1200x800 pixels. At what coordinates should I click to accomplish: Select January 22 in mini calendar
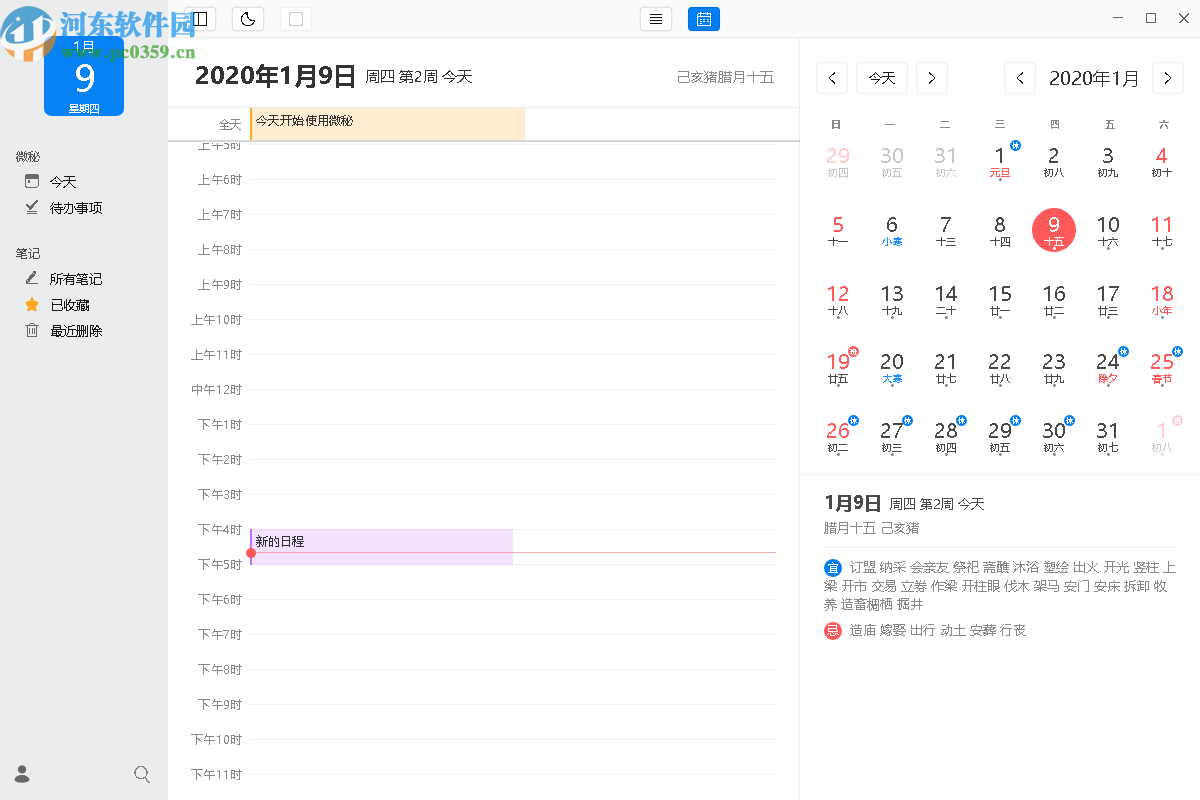coord(1000,367)
